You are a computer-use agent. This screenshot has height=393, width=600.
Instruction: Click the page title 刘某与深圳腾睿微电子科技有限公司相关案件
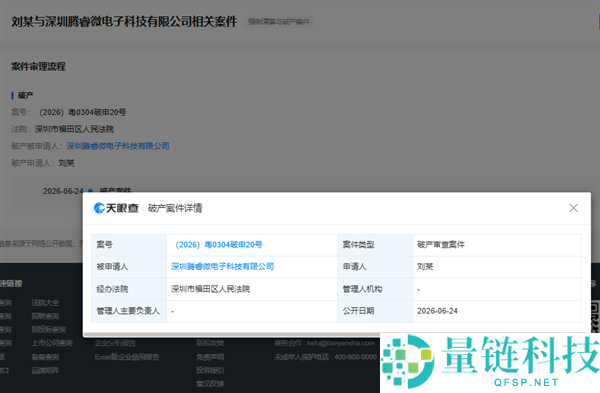(x=124, y=21)
